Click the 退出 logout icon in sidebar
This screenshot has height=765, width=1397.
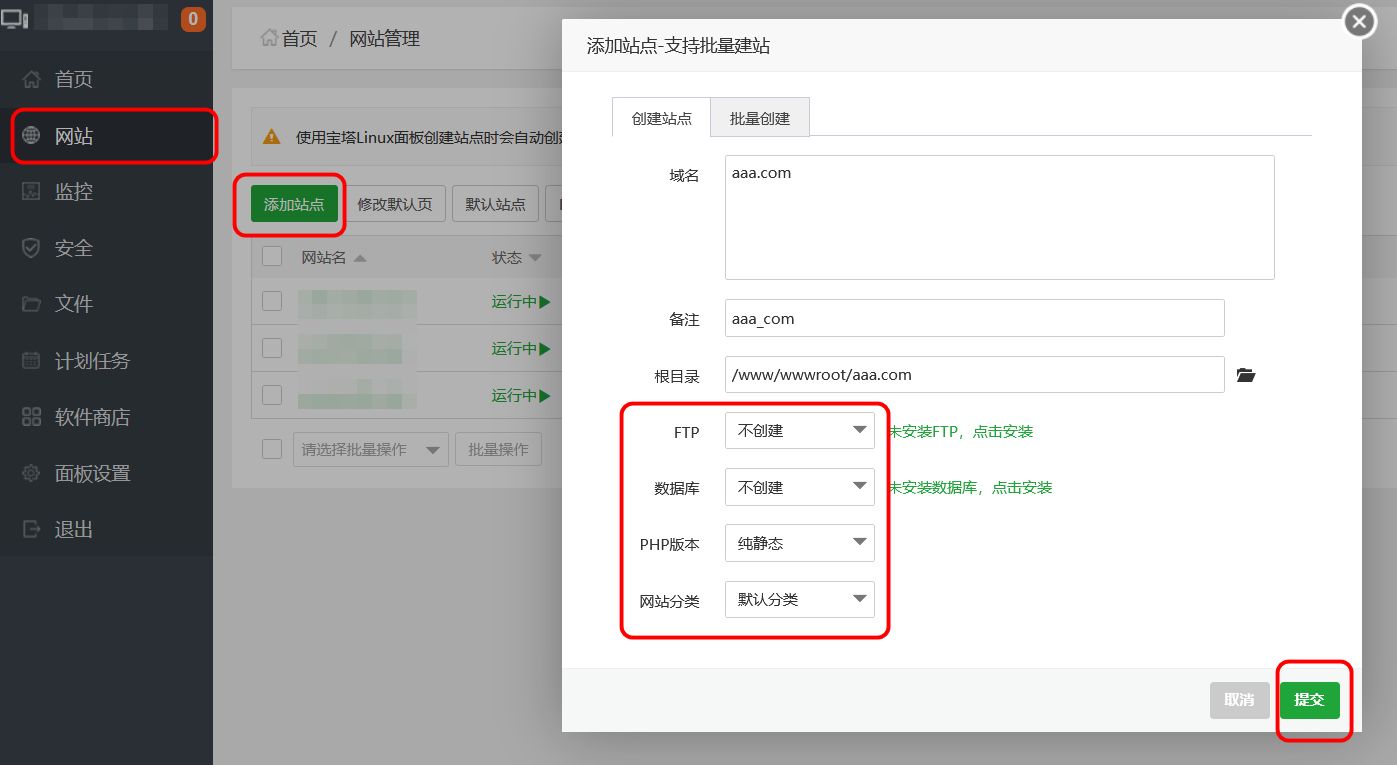[x=31, y=529]
